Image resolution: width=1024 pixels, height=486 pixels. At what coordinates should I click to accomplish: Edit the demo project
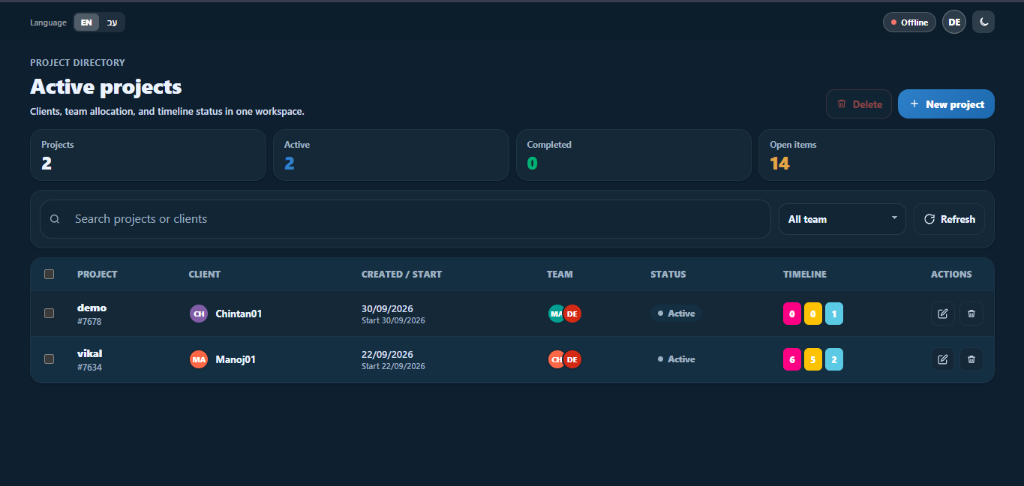[942, 314]
